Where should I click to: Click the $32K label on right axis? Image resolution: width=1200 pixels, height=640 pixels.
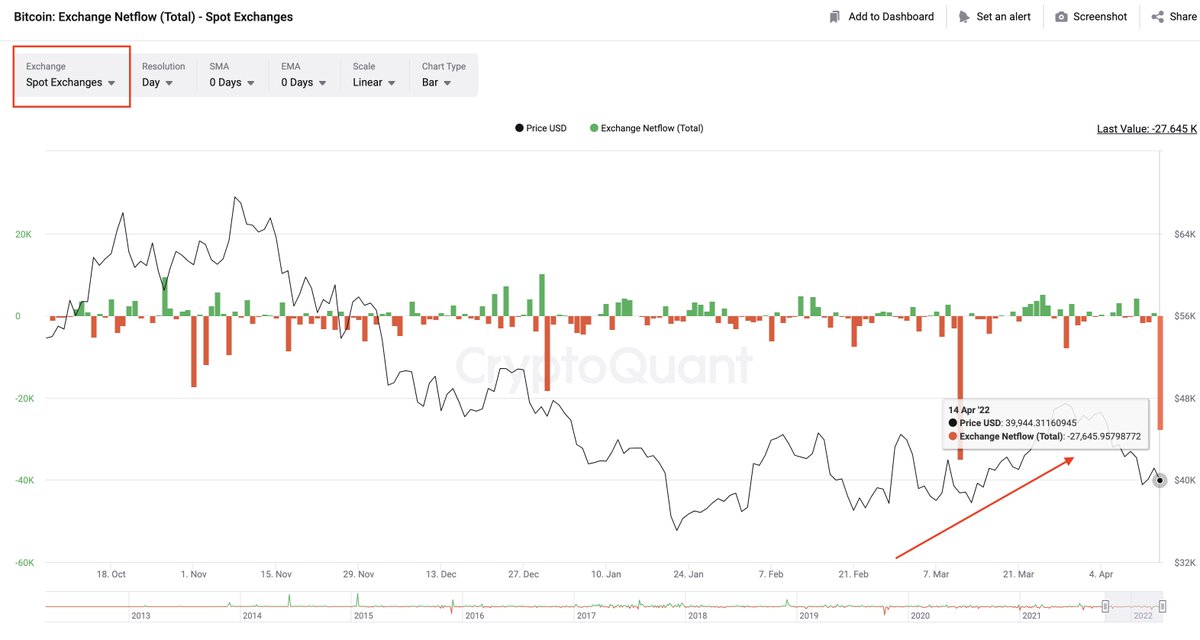pyautogui.click(x=1184, y=563)
